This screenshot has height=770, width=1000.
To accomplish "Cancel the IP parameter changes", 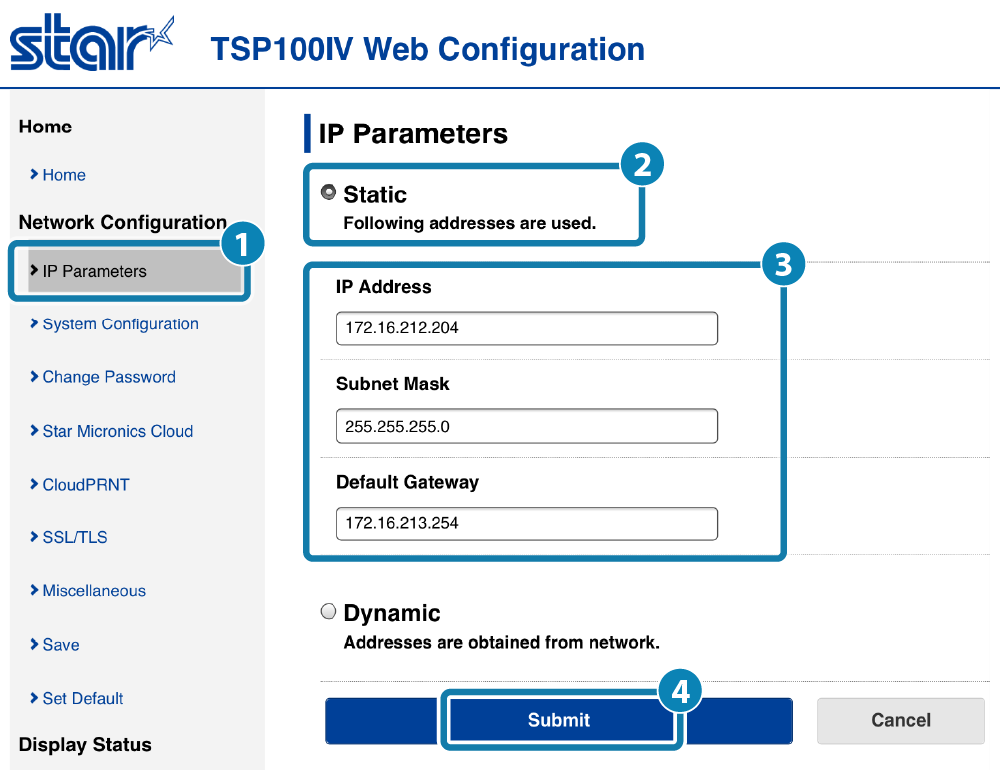I will pyautogui.click(x=901, y=721).
